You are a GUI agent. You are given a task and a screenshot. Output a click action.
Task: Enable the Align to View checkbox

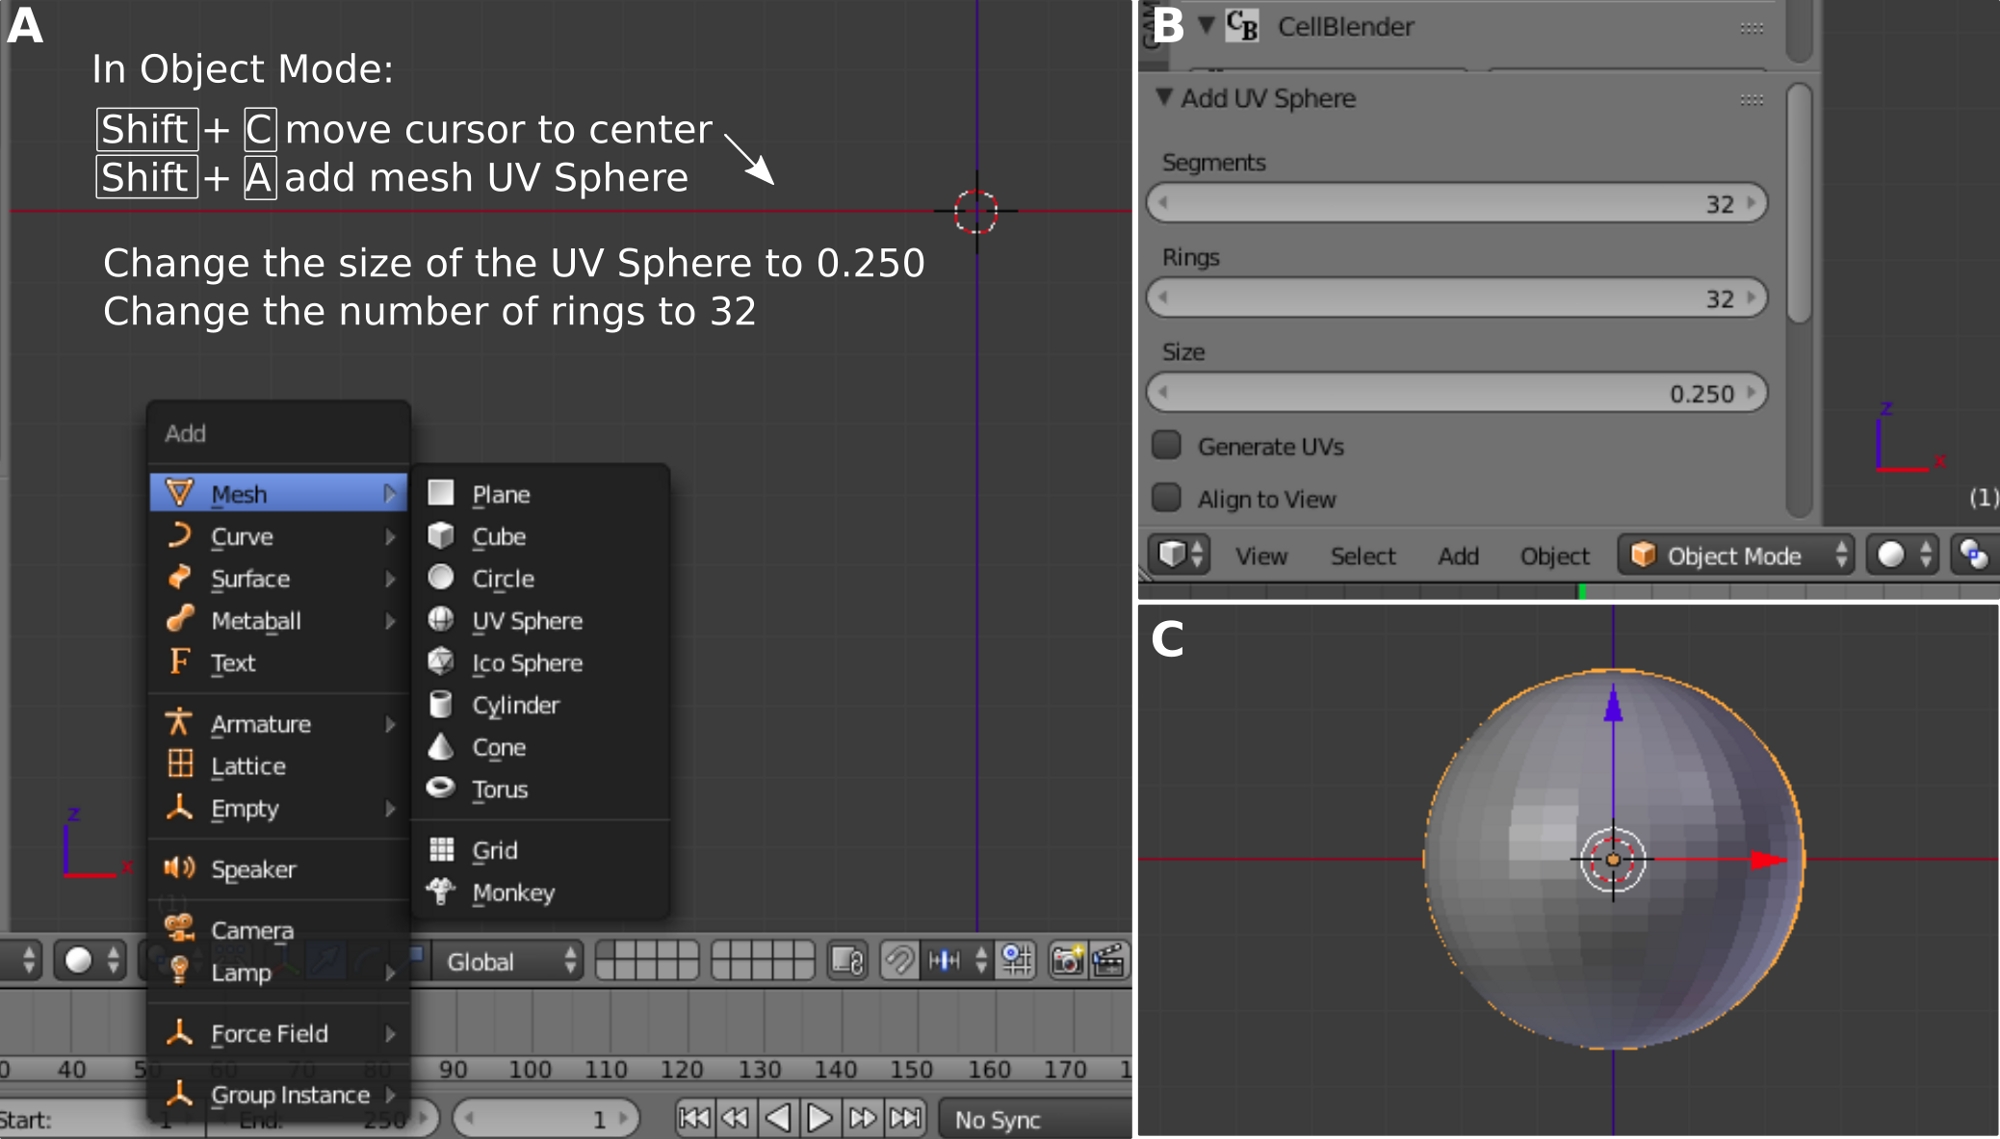pos(1167,497)
